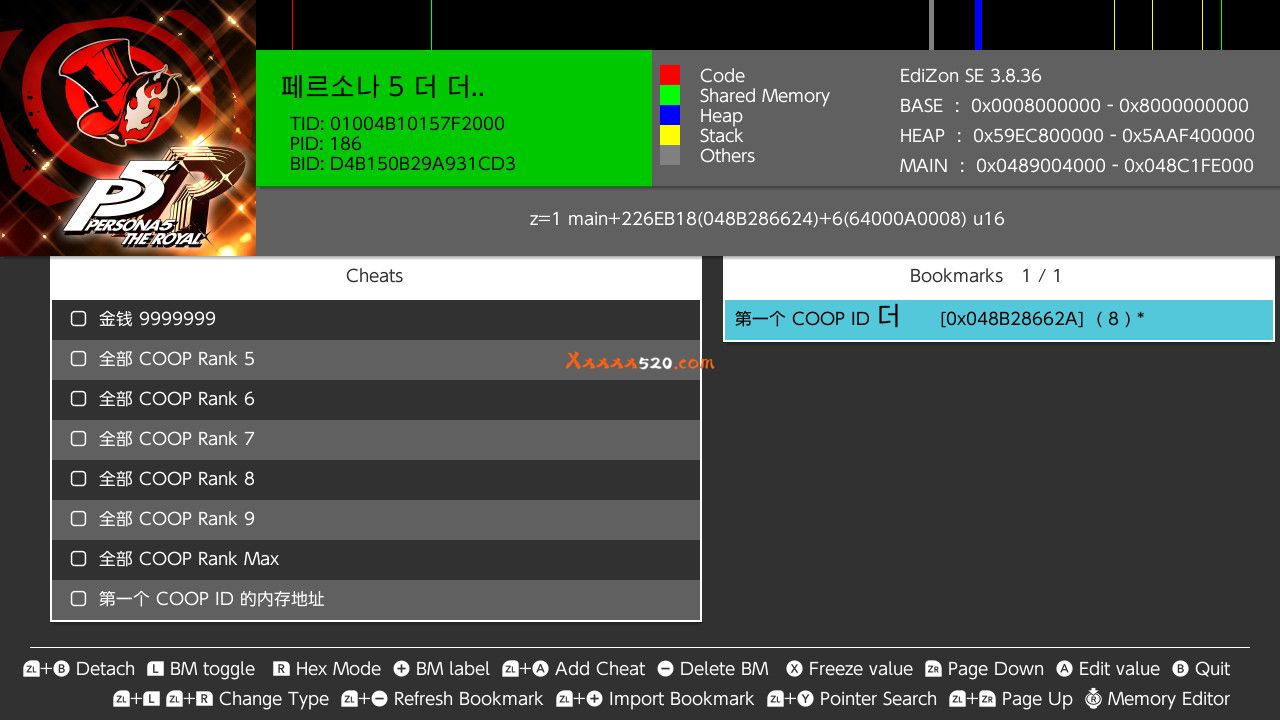This screenshot has width=1280, height=720.
Task: Tick the 全部 COOP Rank 7 checkbox
Action: click(78, 439)
